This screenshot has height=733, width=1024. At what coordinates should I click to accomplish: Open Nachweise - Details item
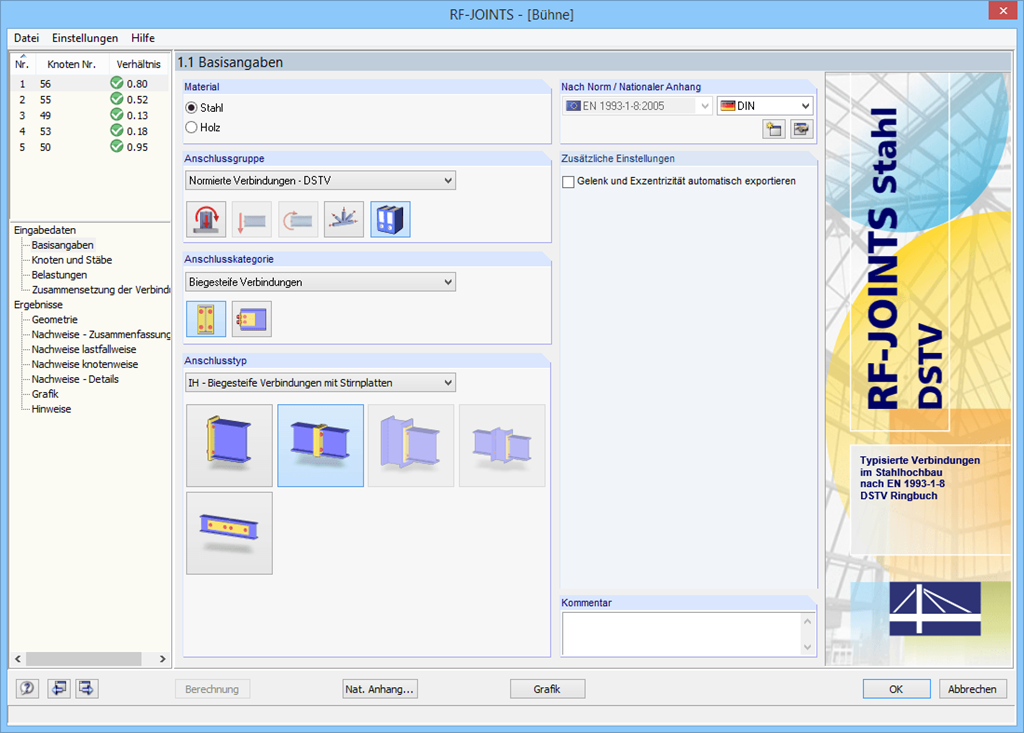coord(75,379)
